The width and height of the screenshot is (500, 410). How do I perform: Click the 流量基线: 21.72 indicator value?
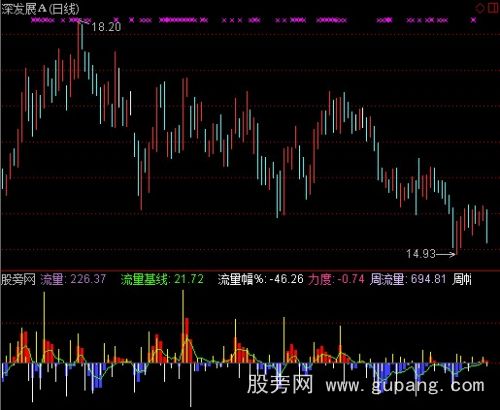click(162, 279)
